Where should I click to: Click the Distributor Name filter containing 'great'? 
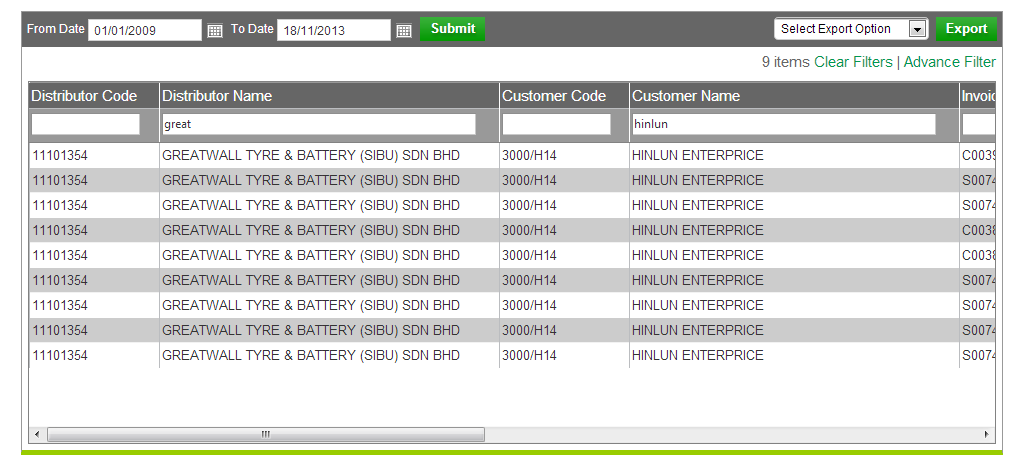click(x=319, y=124)
